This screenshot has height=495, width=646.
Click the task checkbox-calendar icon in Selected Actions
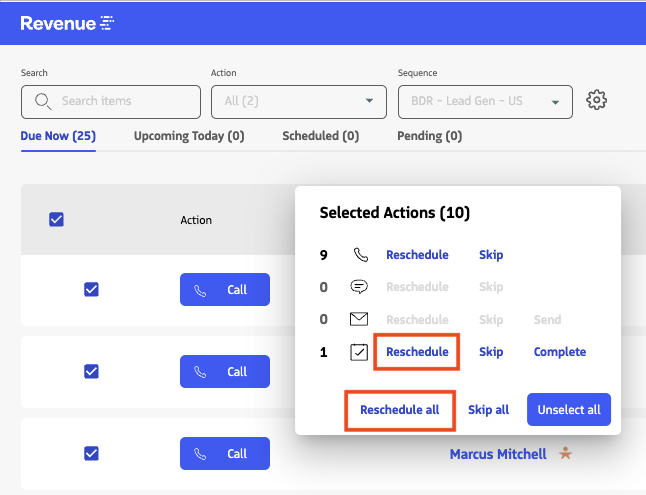click(x=359, y=352)
